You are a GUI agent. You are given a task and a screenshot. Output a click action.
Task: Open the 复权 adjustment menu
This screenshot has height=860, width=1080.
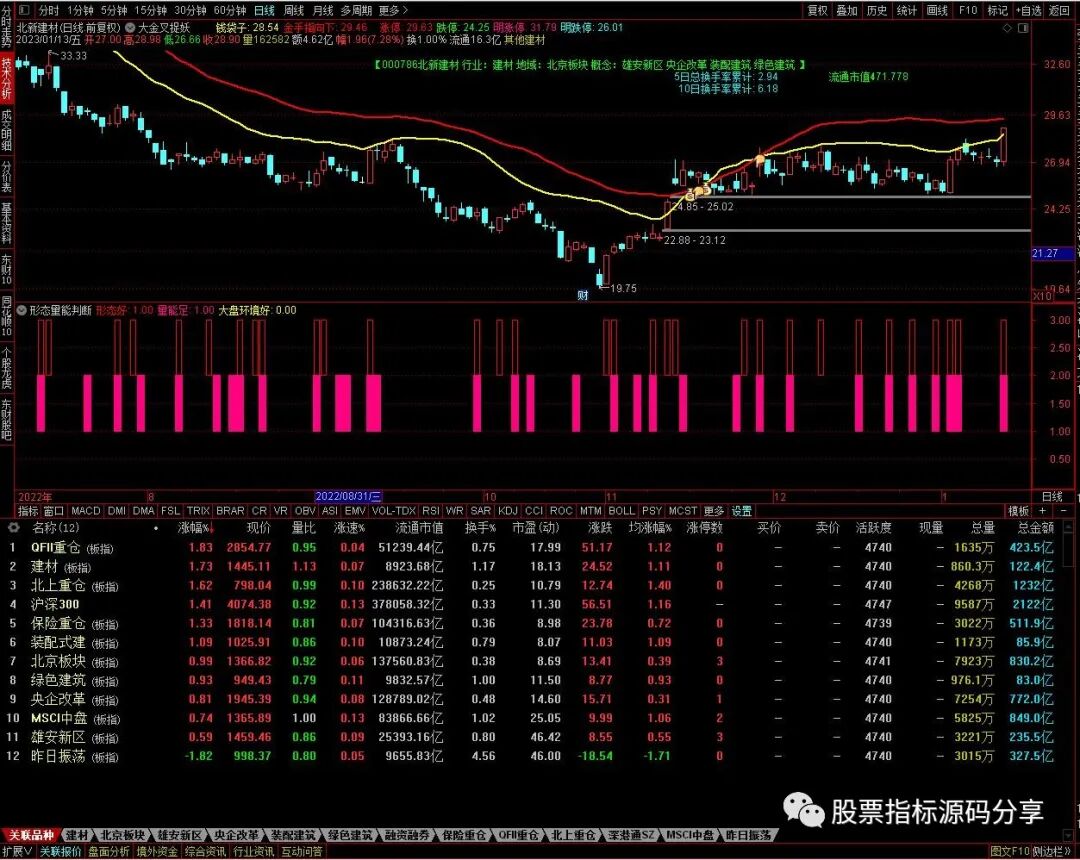[818, 10]
